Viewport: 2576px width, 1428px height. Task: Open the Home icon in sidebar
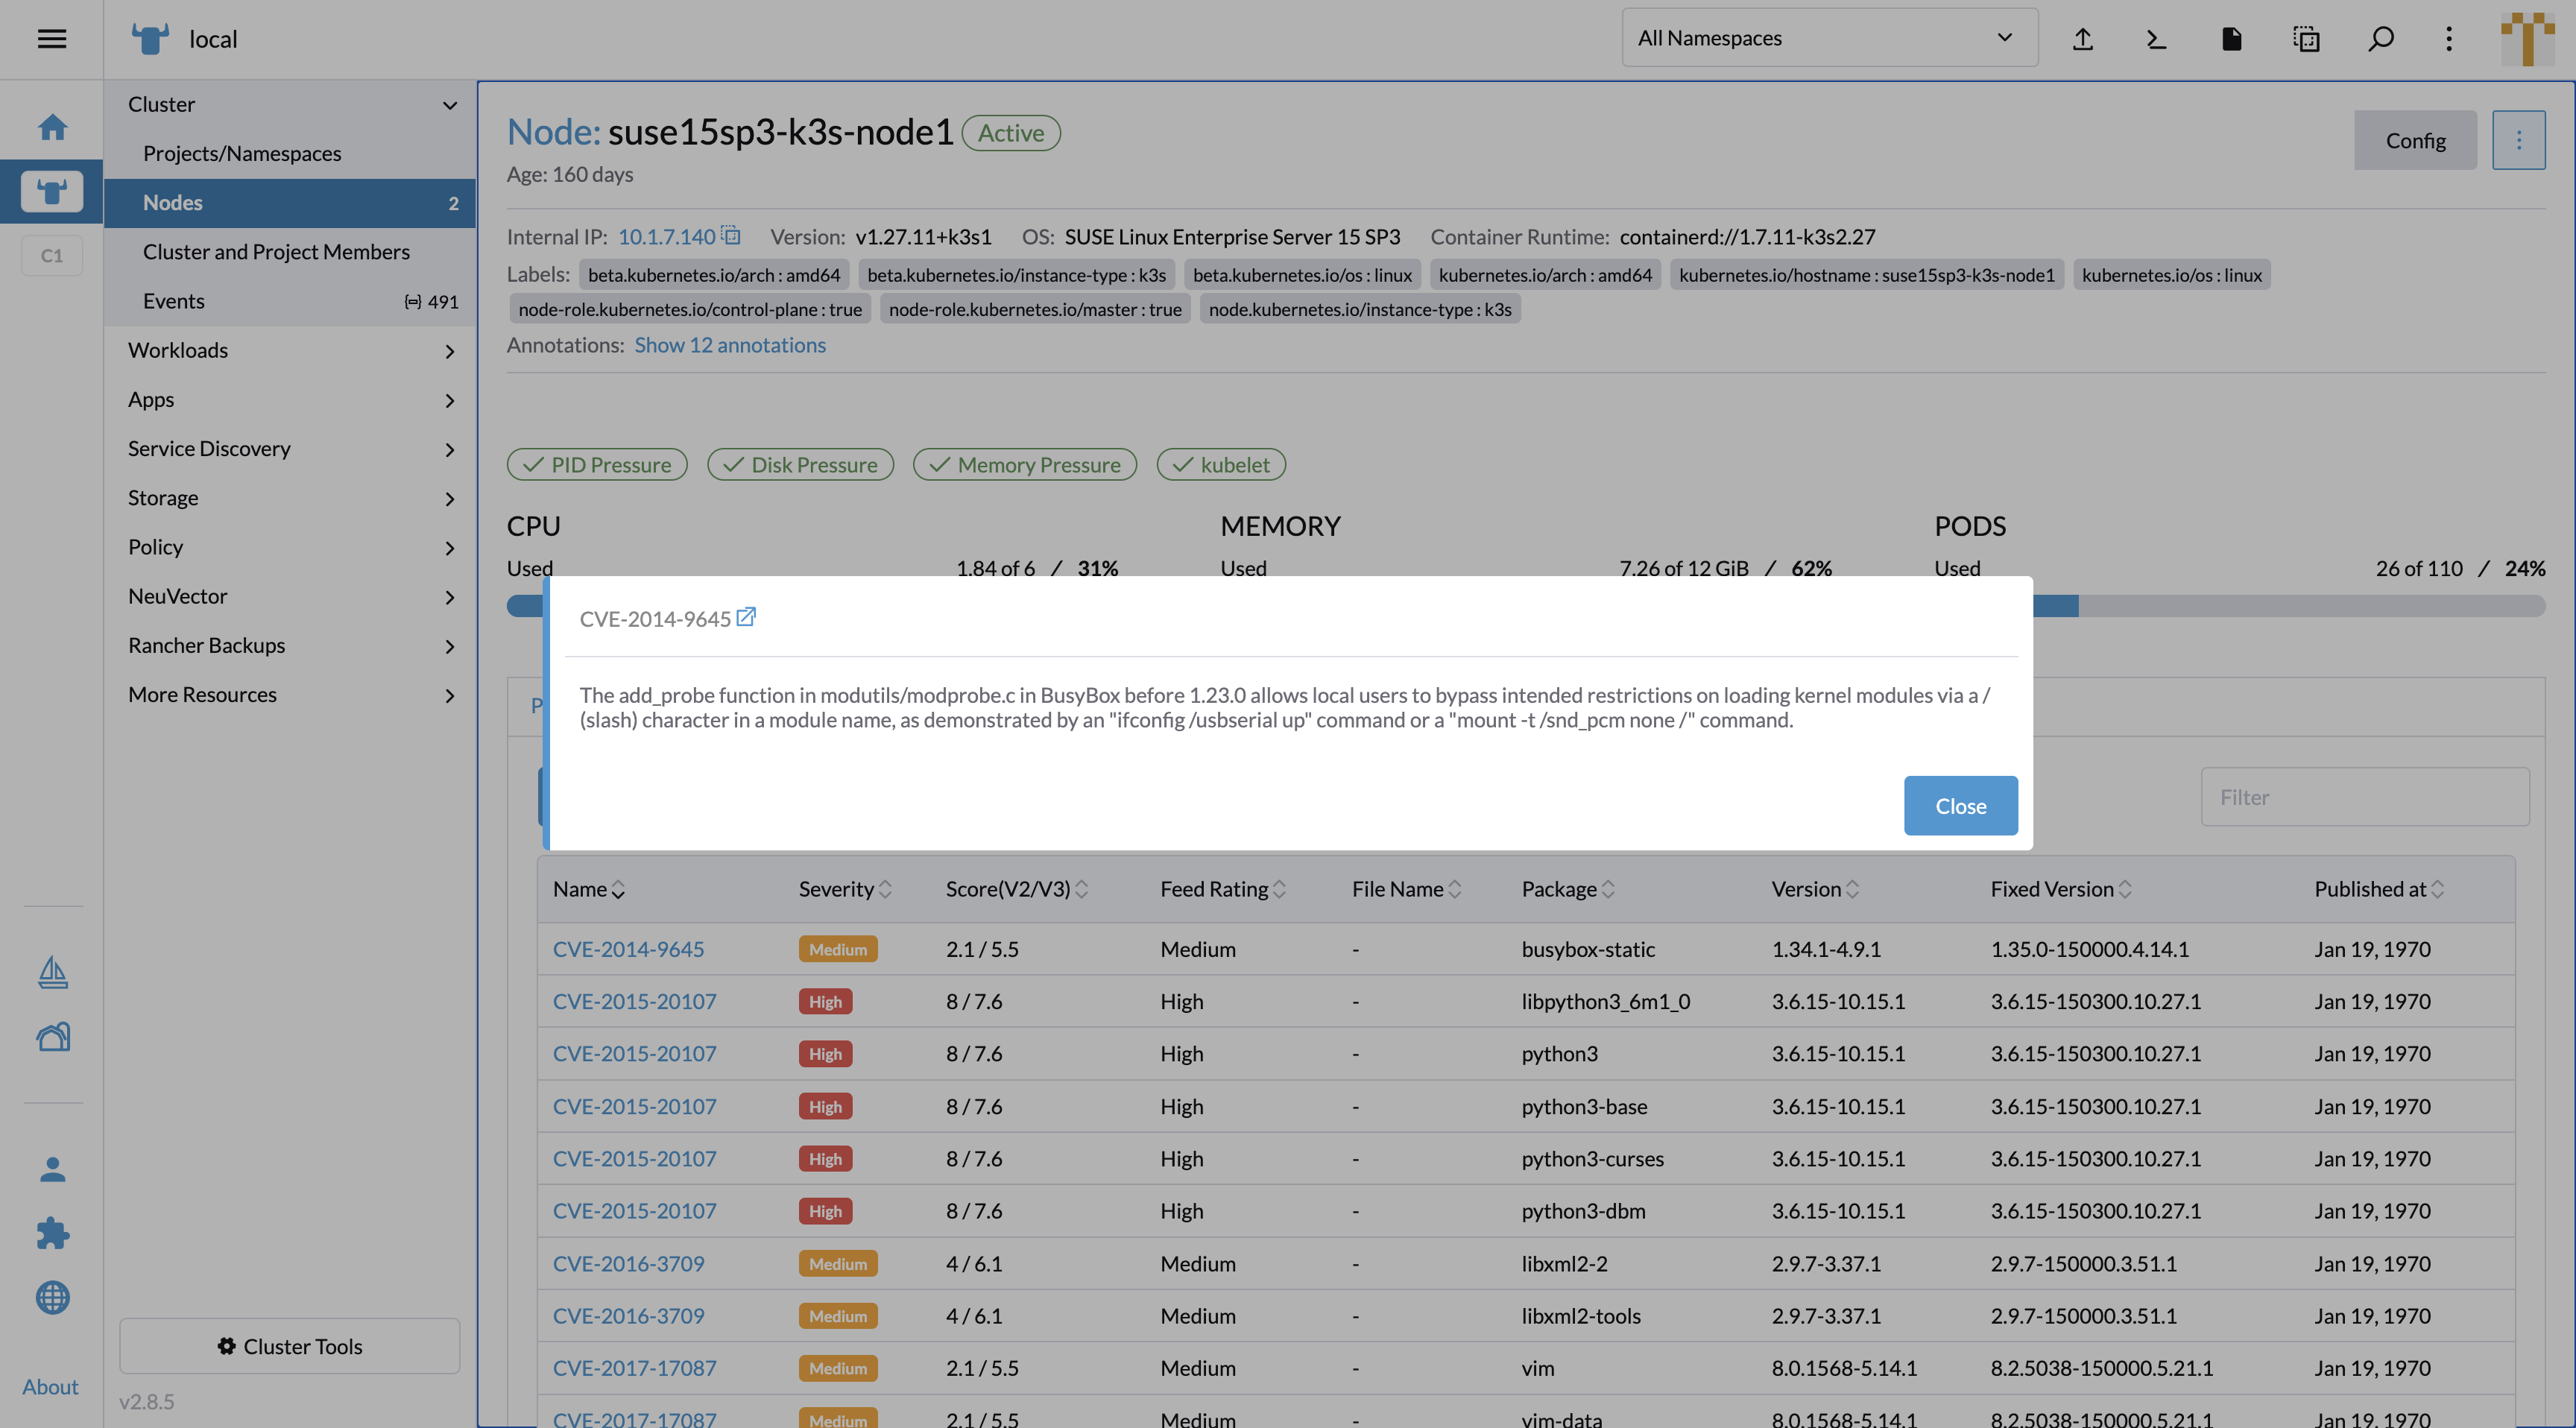pyautogui.click(x=52, y=127)
